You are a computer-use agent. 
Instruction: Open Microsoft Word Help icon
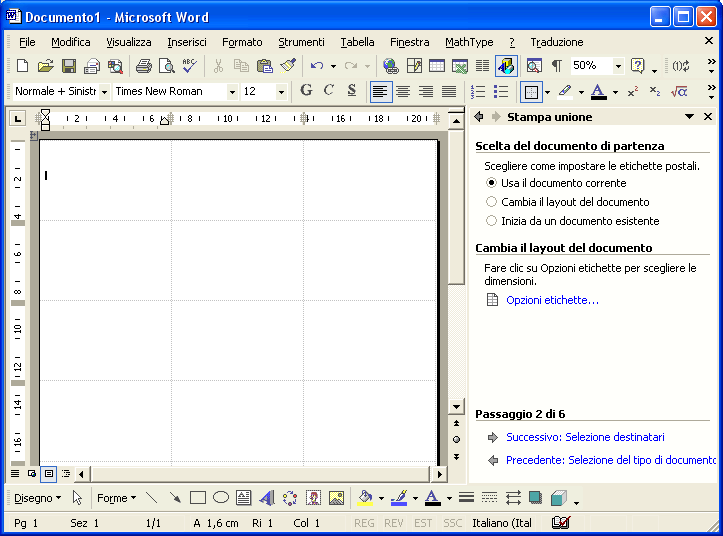click(637, 66)
